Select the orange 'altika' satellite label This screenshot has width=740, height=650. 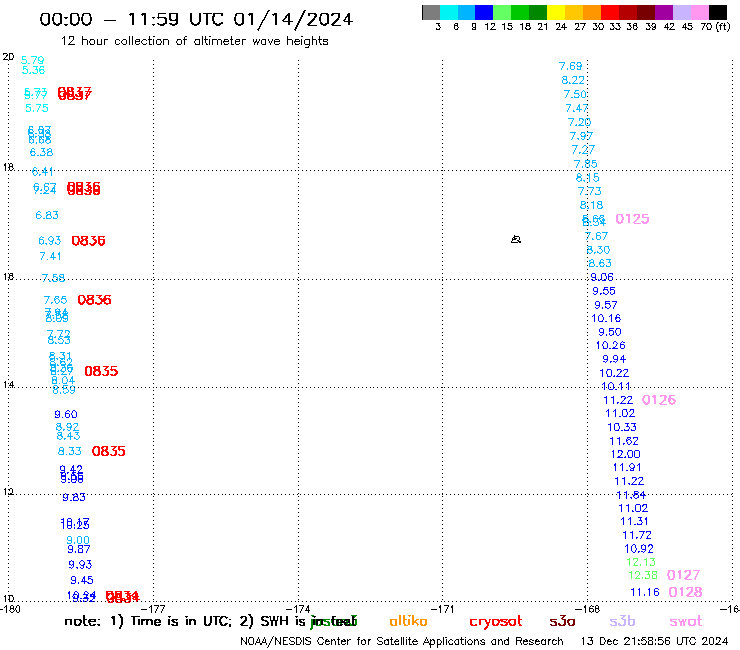point(408,621)
